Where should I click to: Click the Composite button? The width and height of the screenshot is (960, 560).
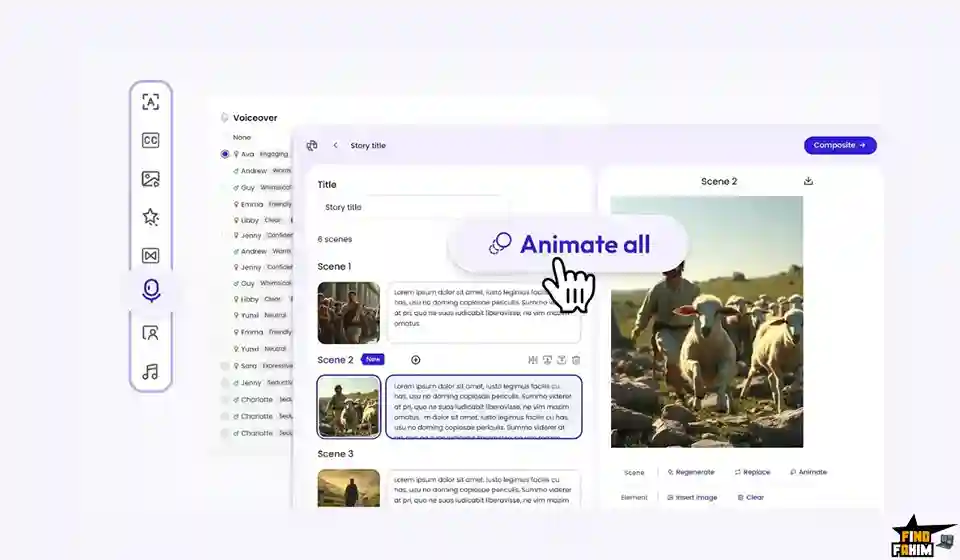tap(840, 146)
